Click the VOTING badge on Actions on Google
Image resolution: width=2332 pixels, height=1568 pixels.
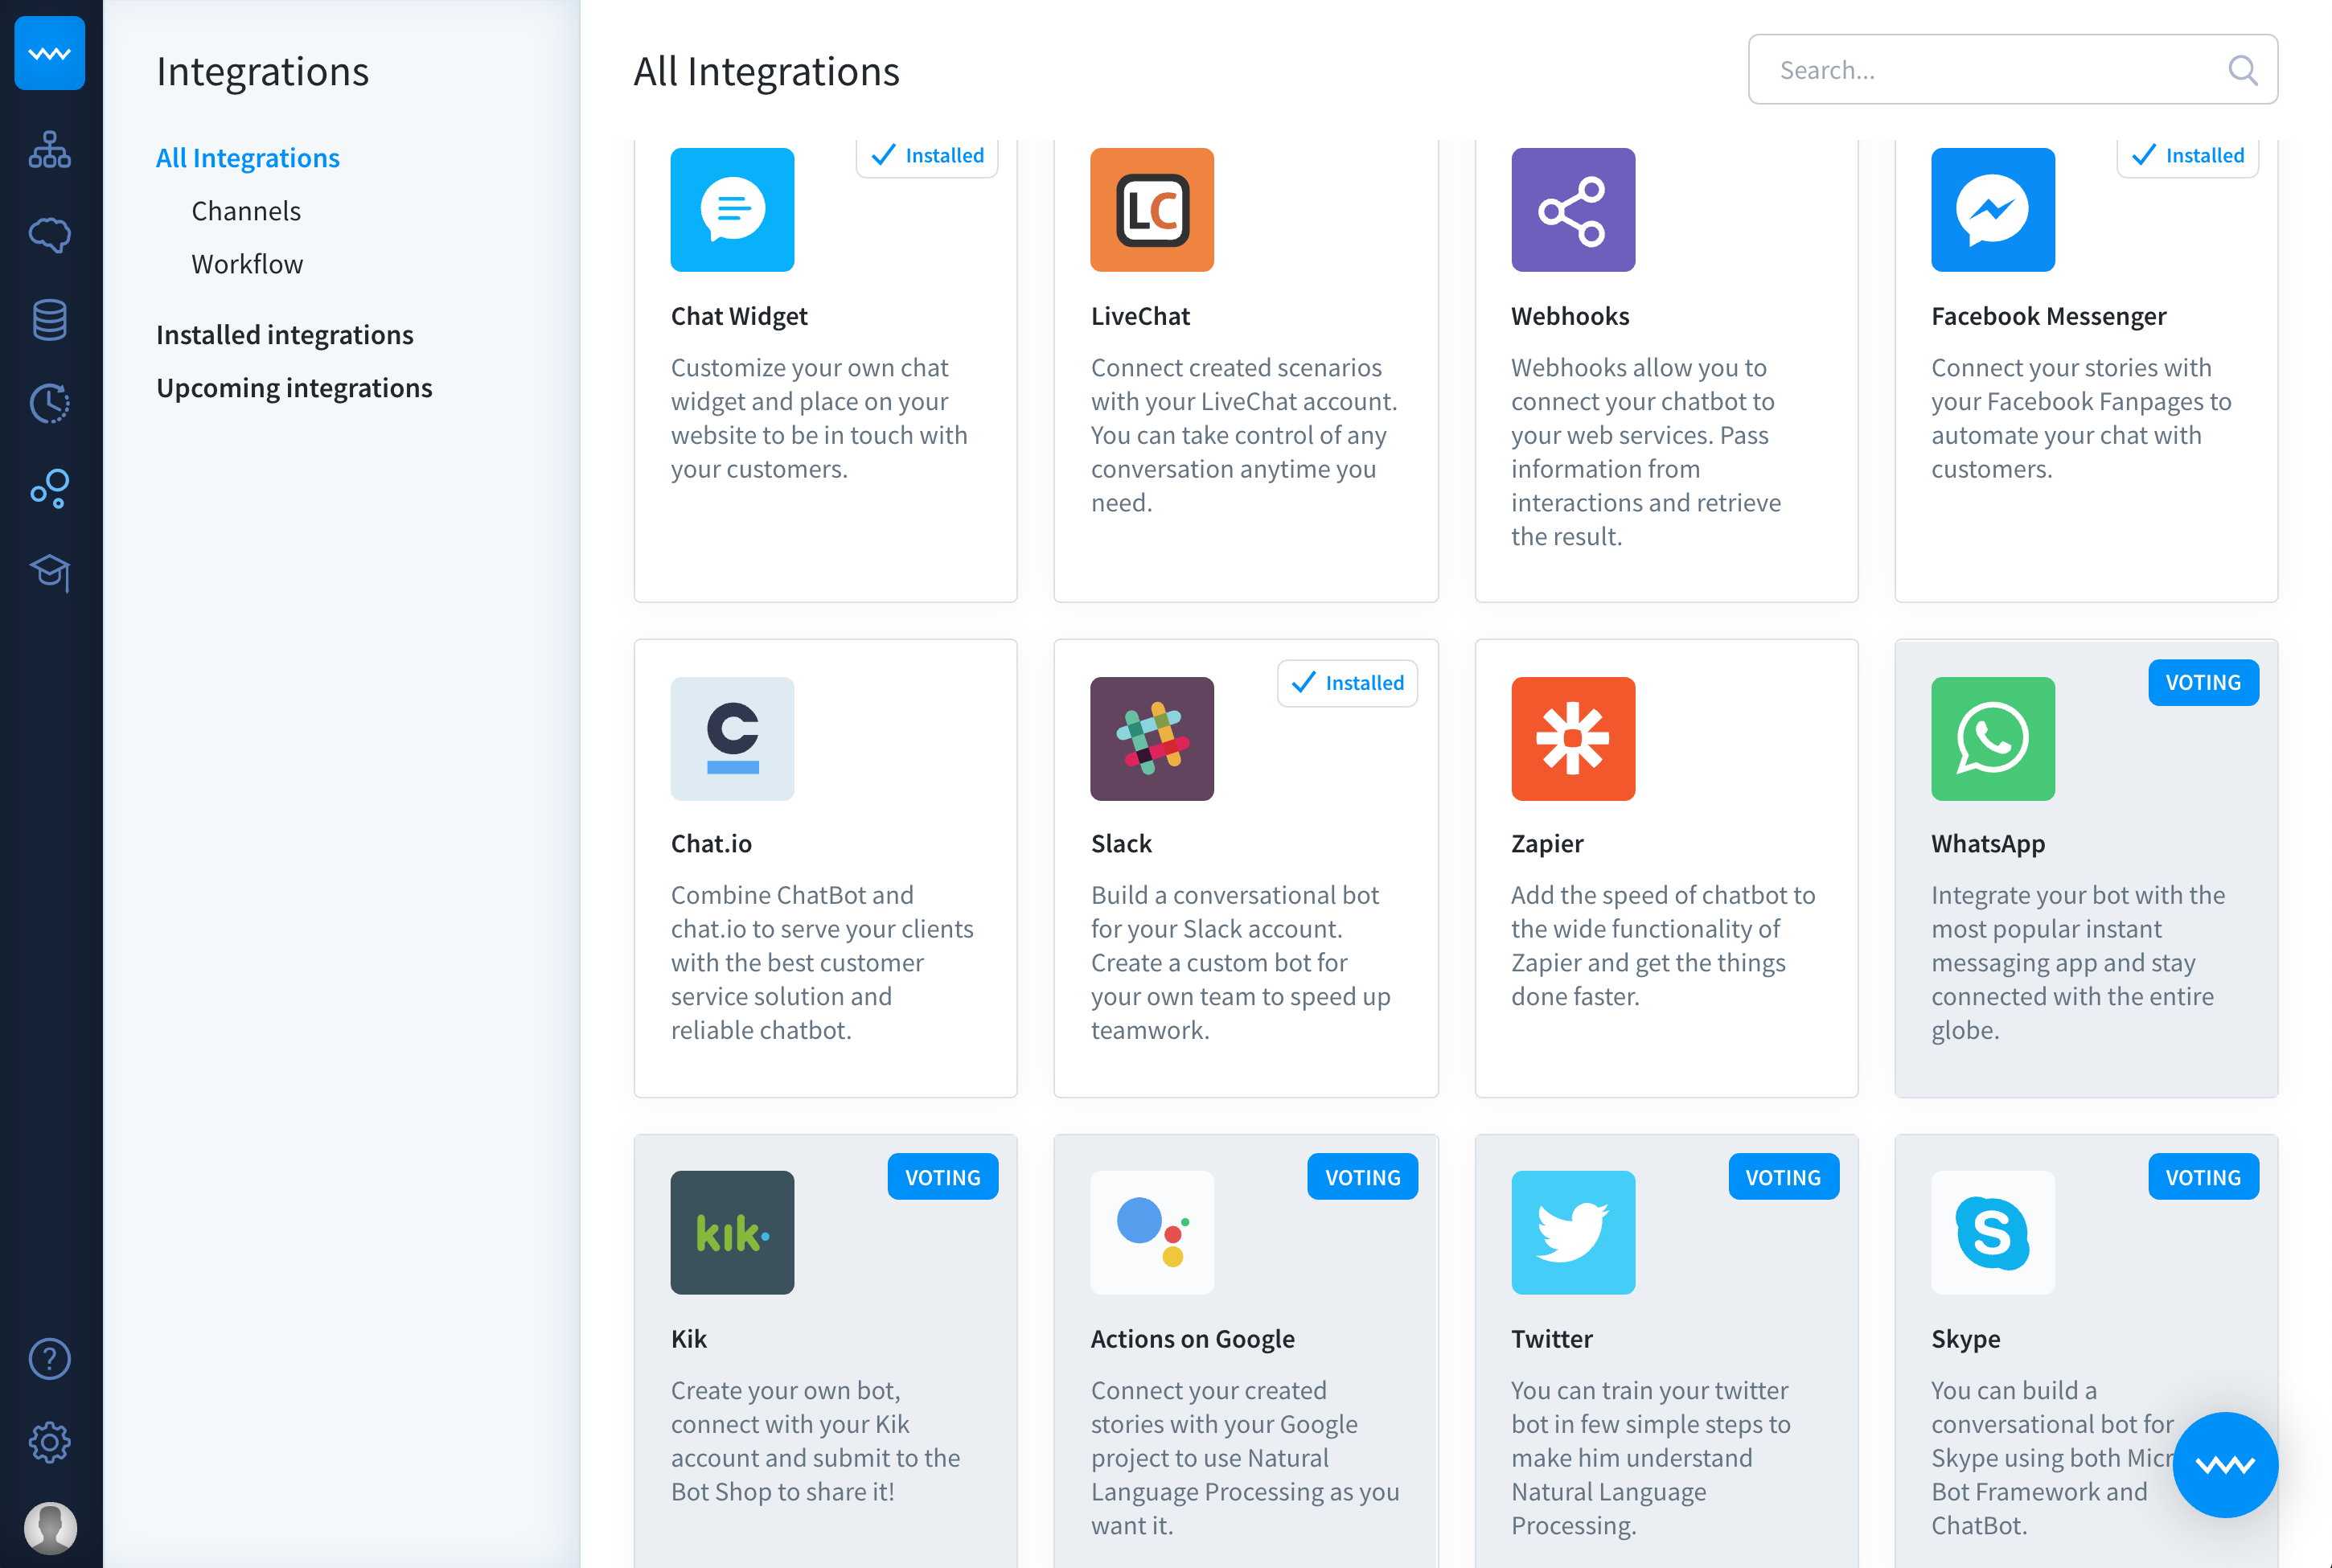1363,1177
